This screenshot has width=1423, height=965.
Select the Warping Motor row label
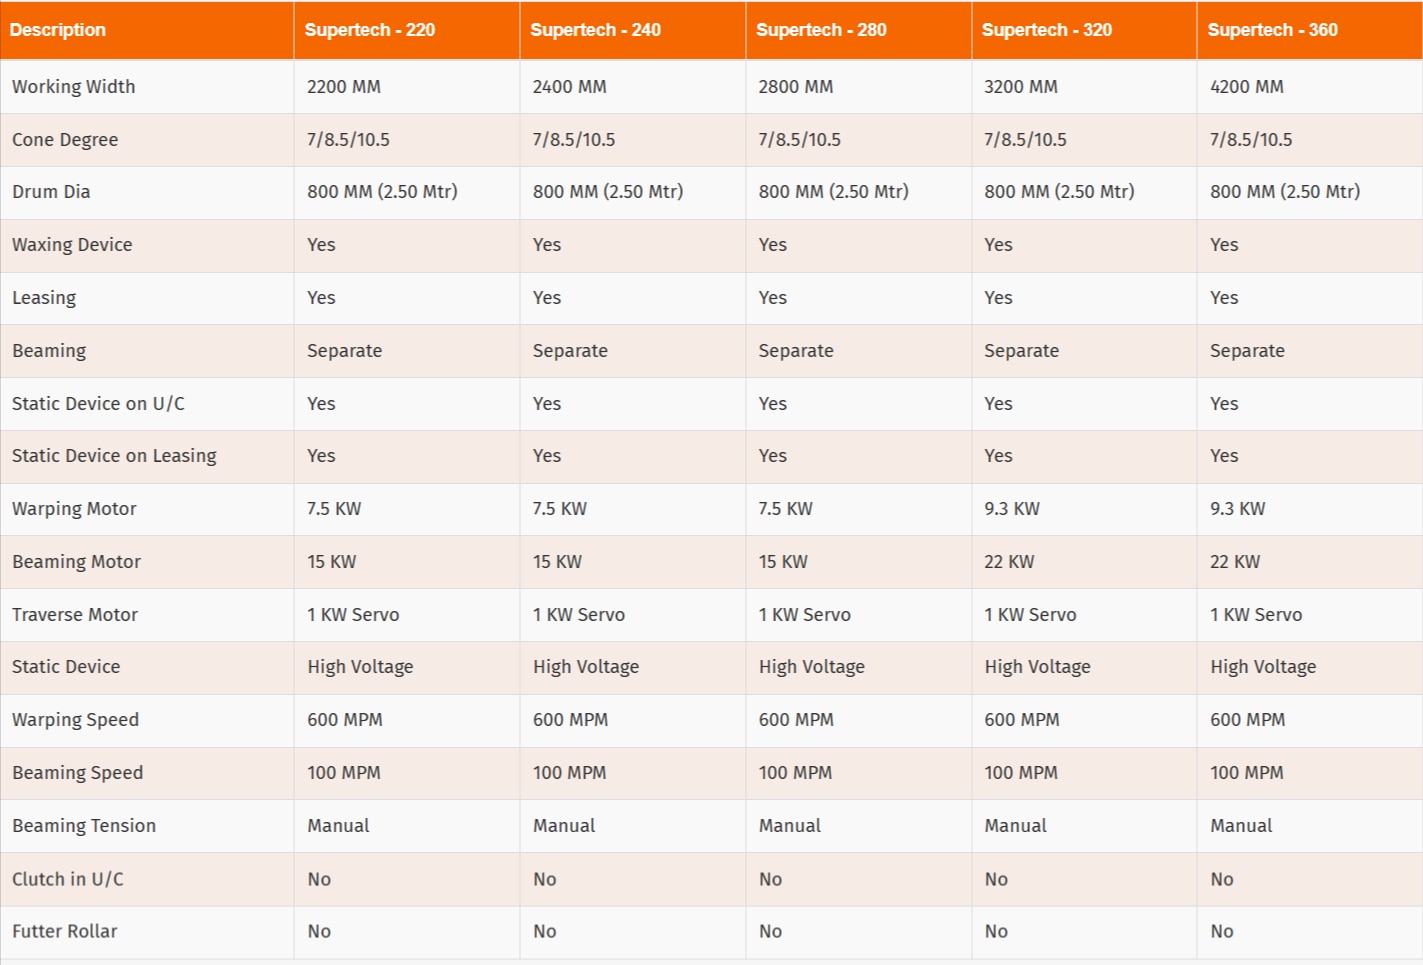[74, 509]
